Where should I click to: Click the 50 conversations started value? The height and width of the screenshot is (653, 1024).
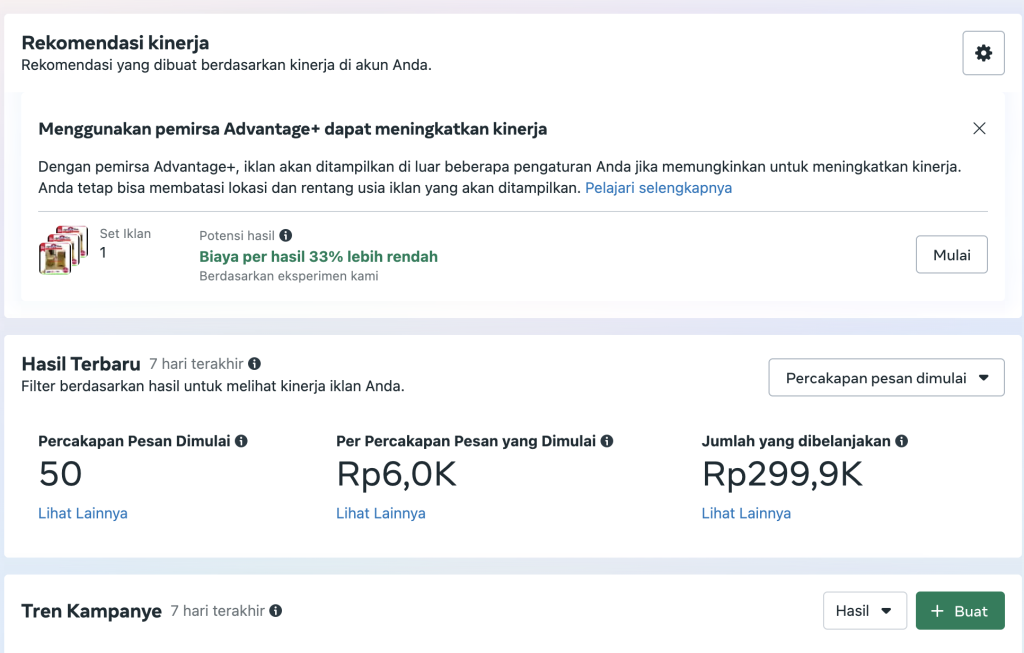point(60,474)
